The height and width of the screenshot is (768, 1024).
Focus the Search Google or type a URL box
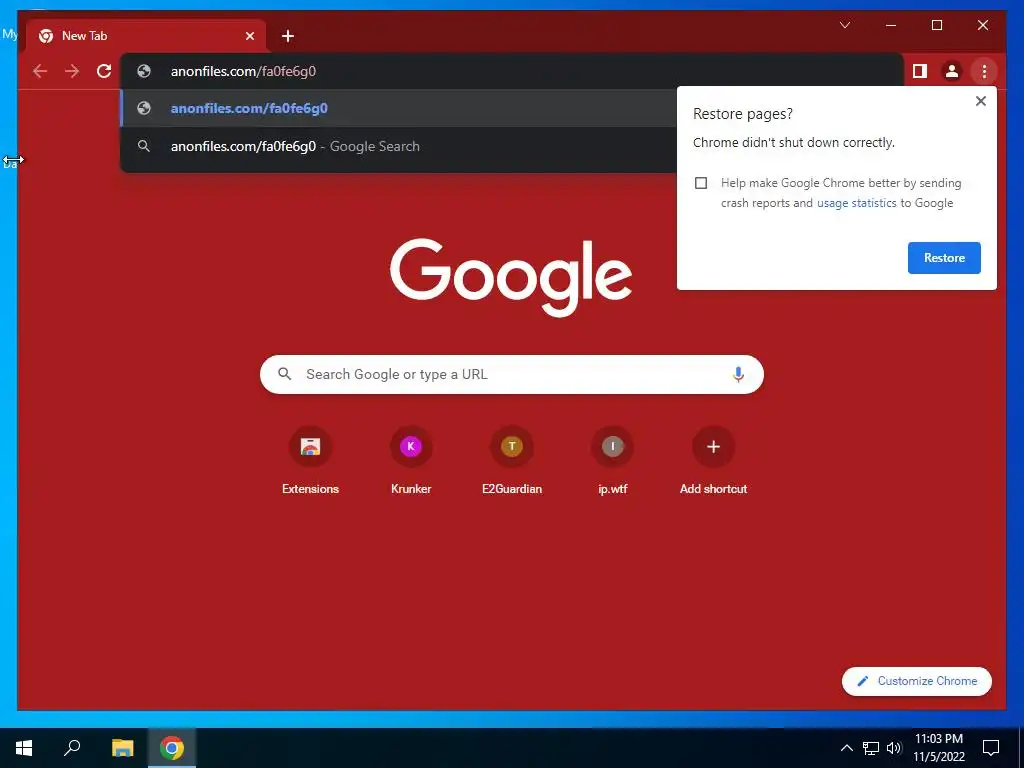(x=511, y=374)
